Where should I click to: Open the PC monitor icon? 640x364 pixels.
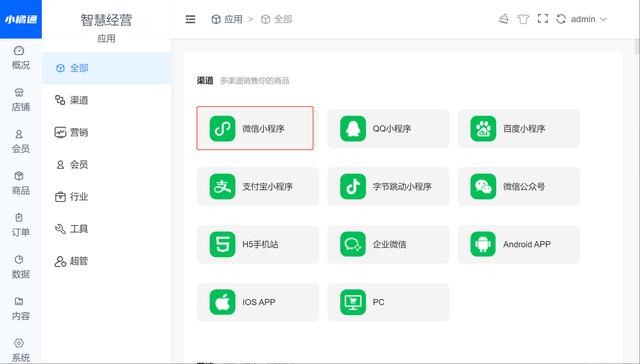353,302
